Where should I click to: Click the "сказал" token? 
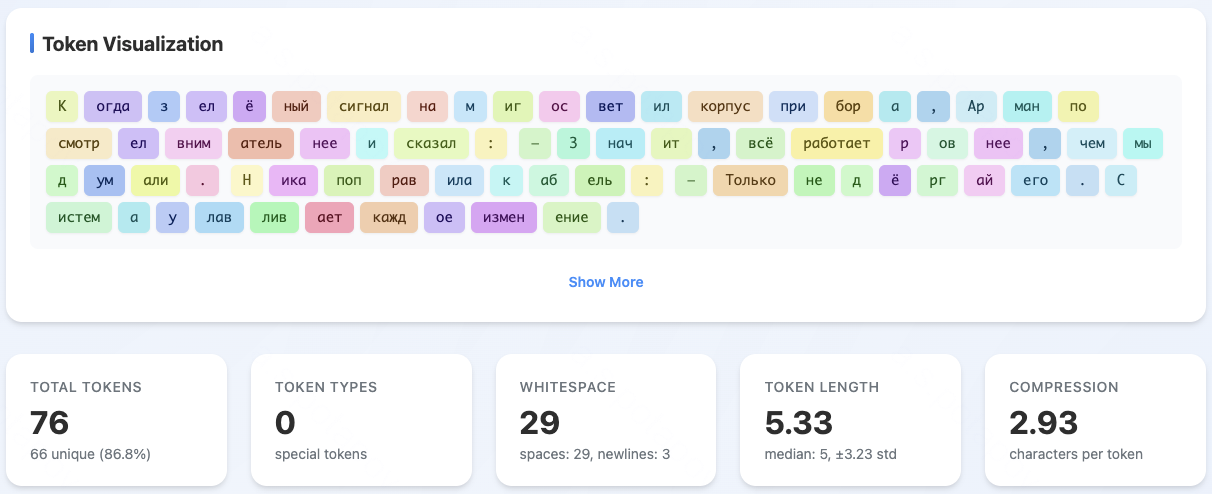[x=431, y=144]
